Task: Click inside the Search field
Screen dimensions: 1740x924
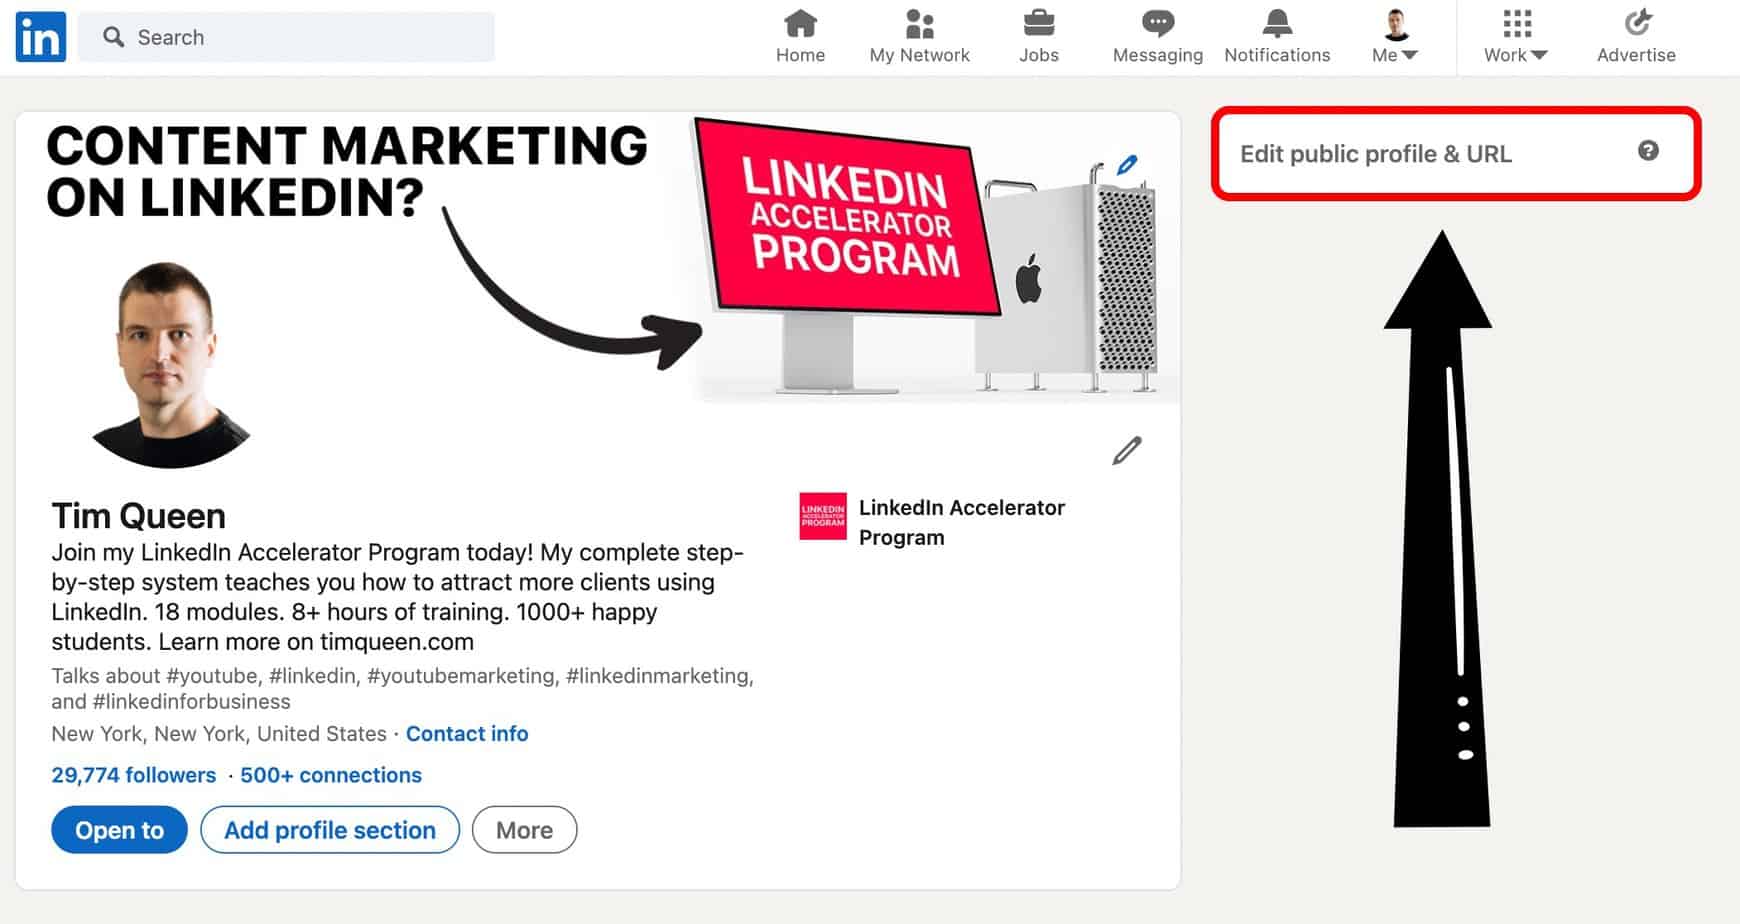Action: tap(300, 37)
